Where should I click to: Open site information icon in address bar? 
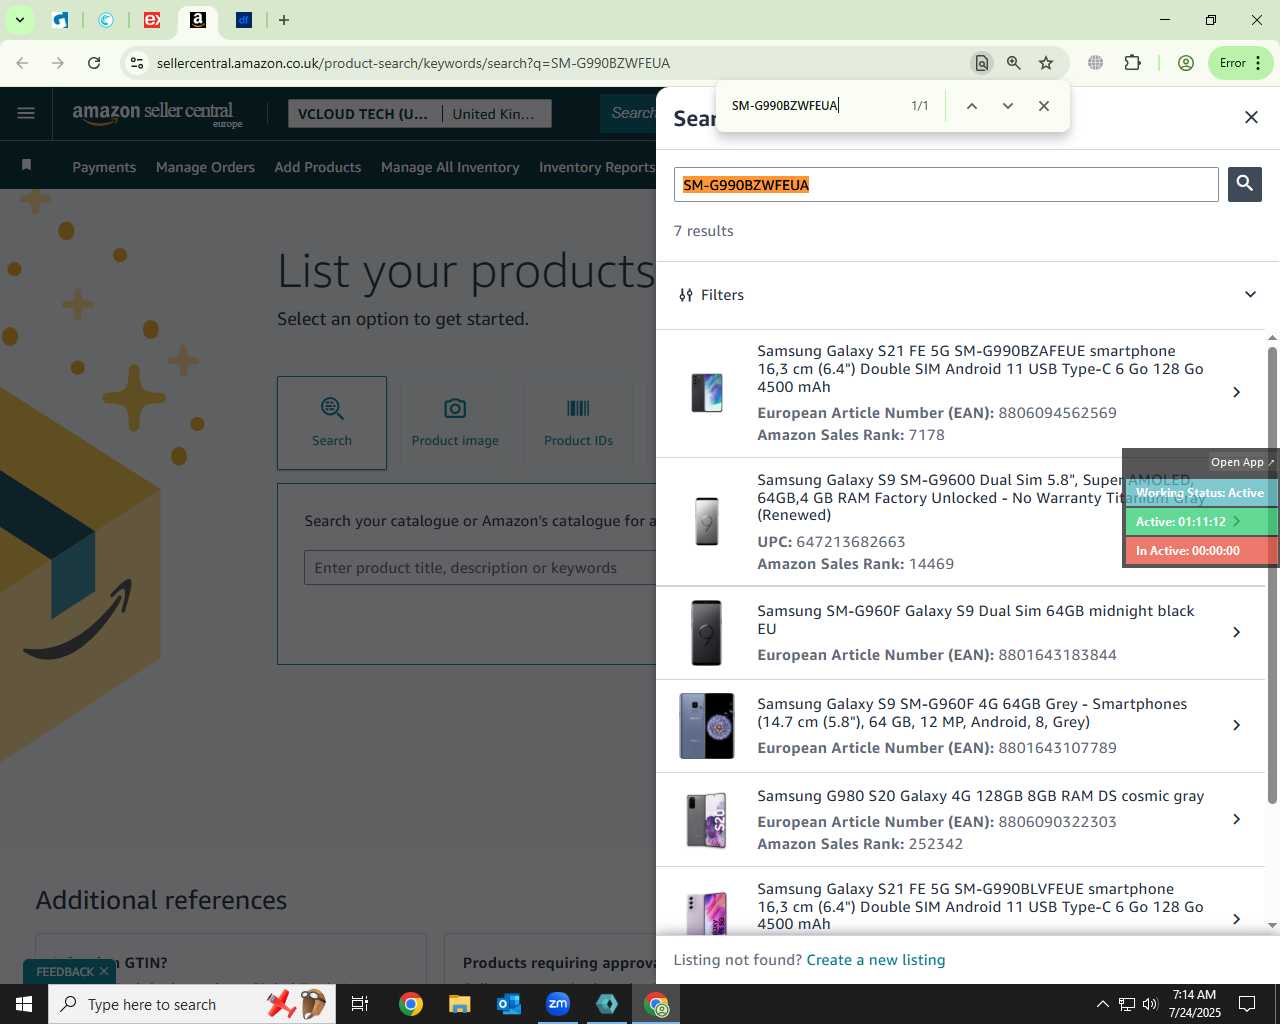(137, 63)
